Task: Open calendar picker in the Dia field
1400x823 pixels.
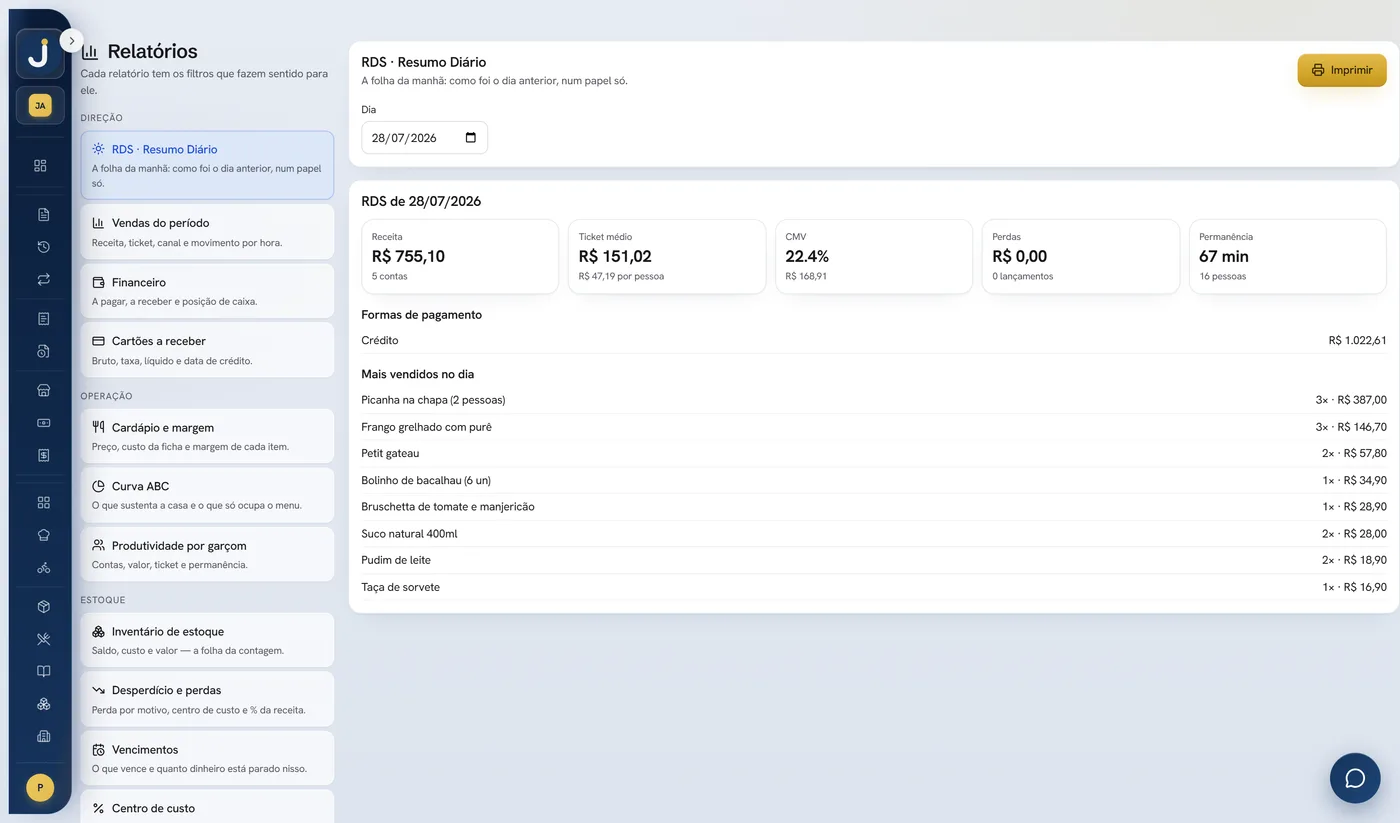Action: point(471,138)
